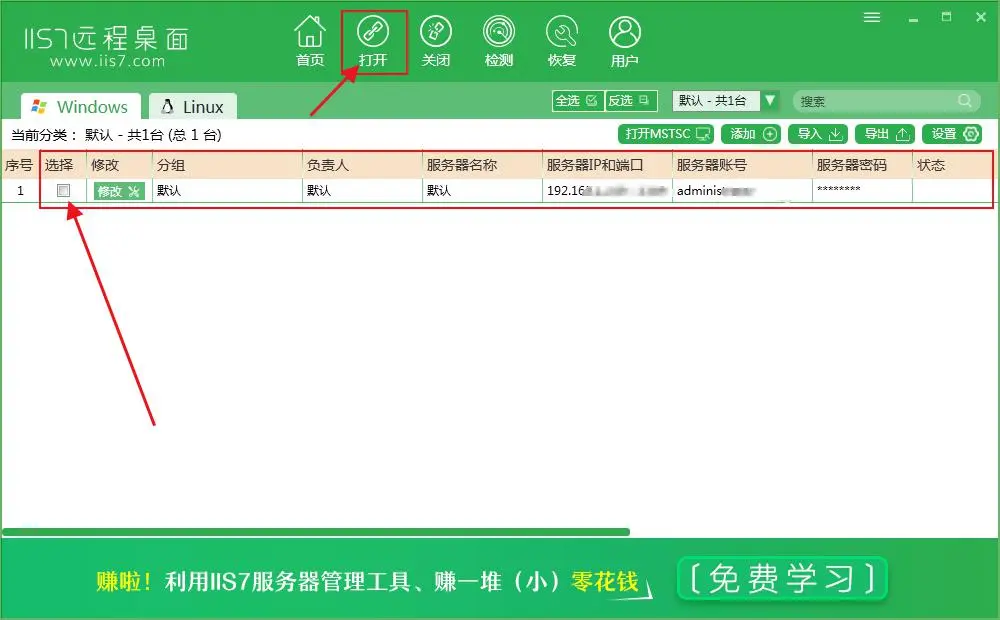Screen dimensions: 1000x620
Task: Click the row number 1 cell
Action: click(x=20, y=191)
